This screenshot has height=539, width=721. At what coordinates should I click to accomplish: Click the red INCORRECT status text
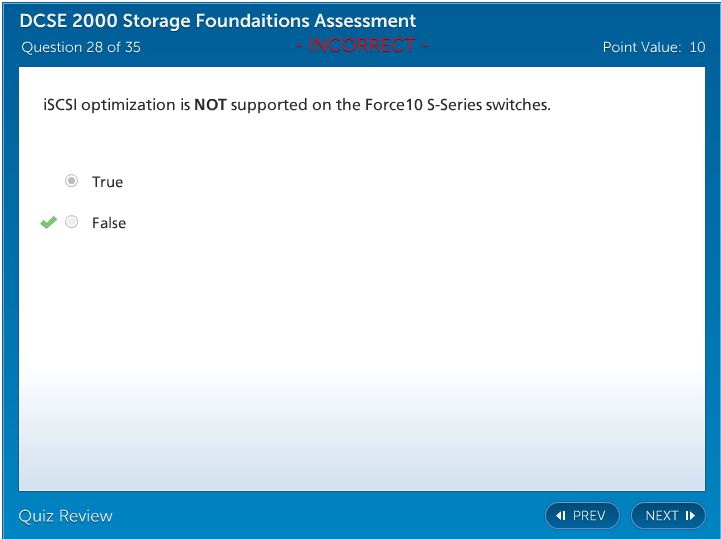tap(362, 46)
